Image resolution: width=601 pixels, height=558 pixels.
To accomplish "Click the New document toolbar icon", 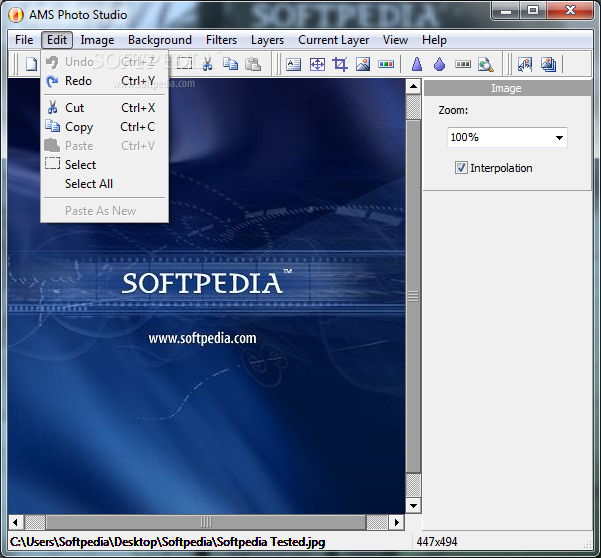I will tap(31, 64).
